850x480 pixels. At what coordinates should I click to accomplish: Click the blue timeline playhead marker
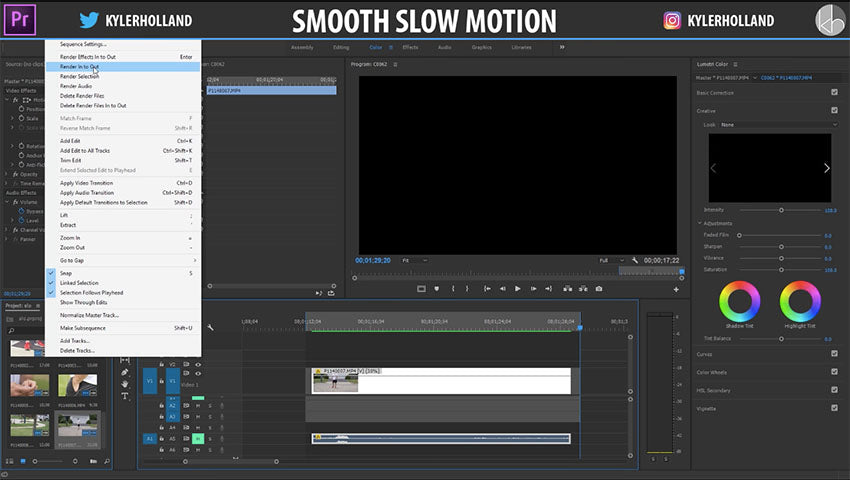pyautogui.click(x=579, y=328)
